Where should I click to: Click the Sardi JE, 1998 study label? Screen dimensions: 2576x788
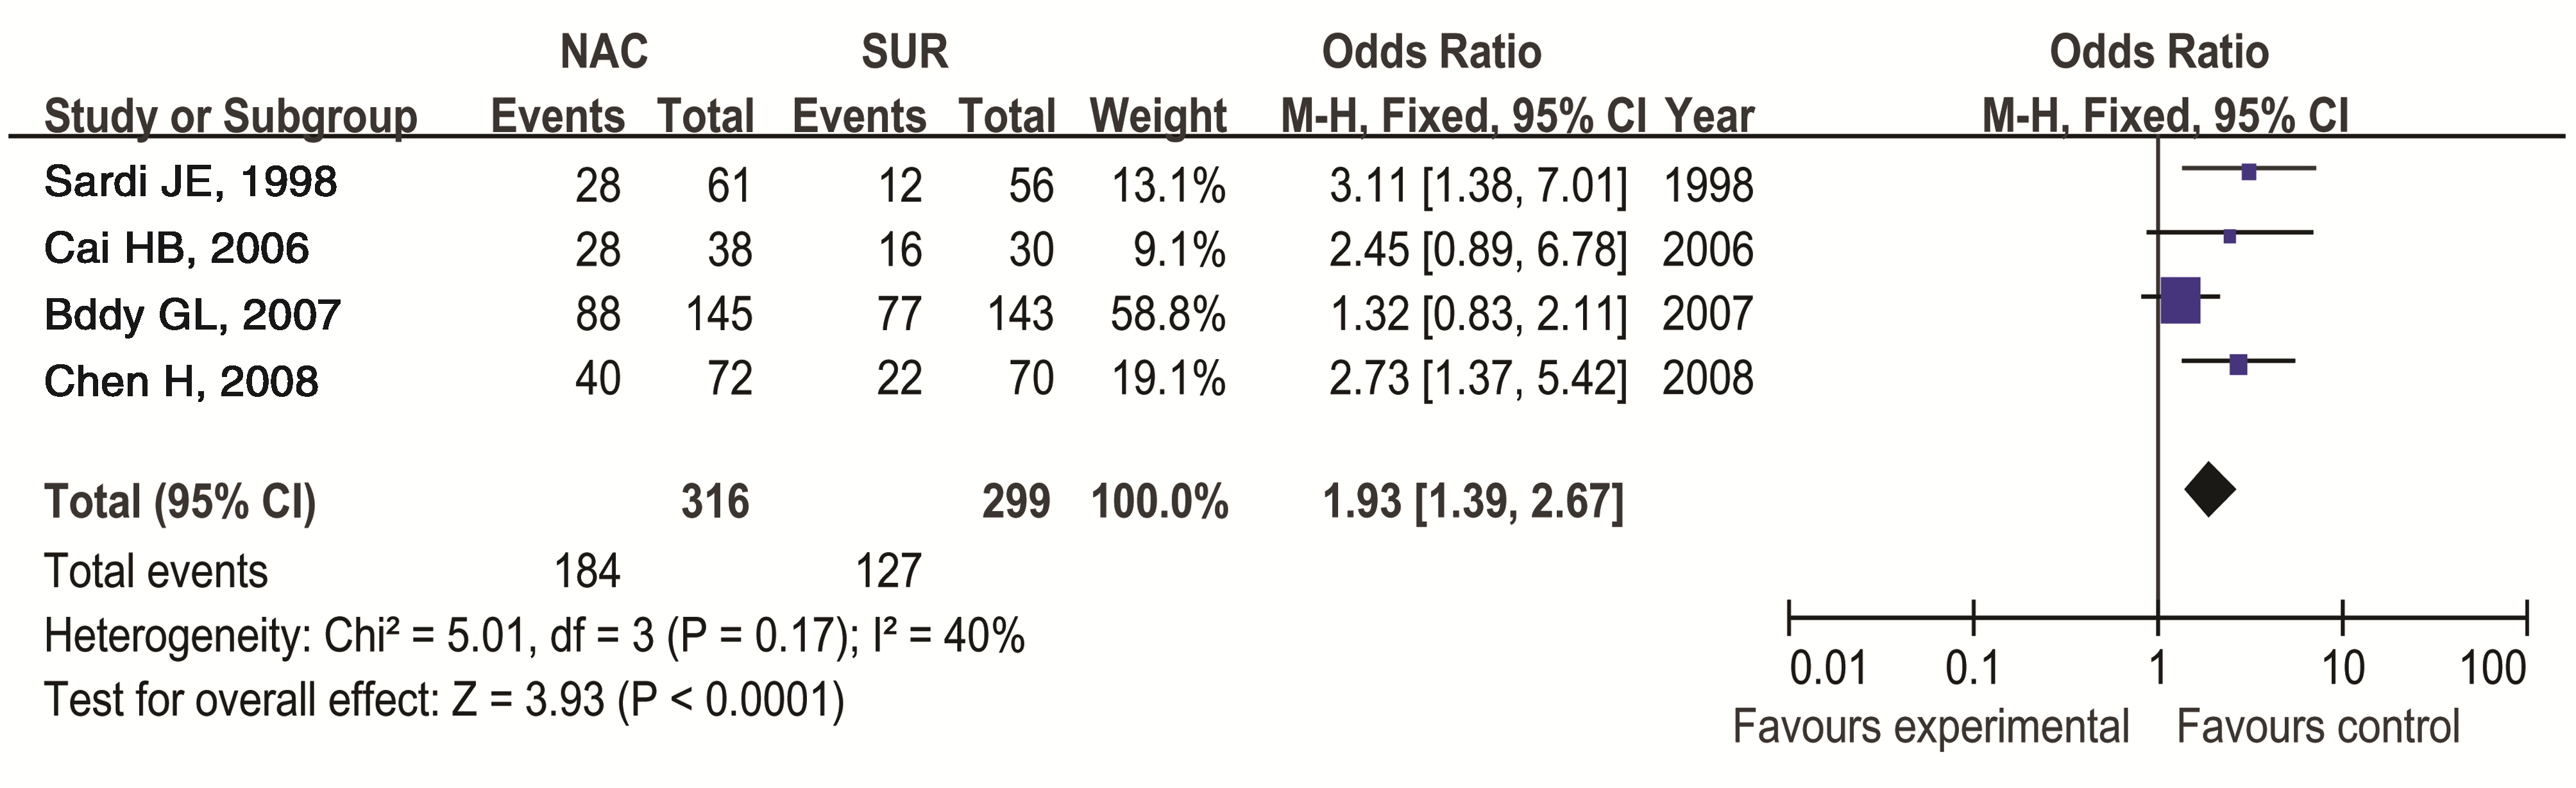click(x=191, y=183)
